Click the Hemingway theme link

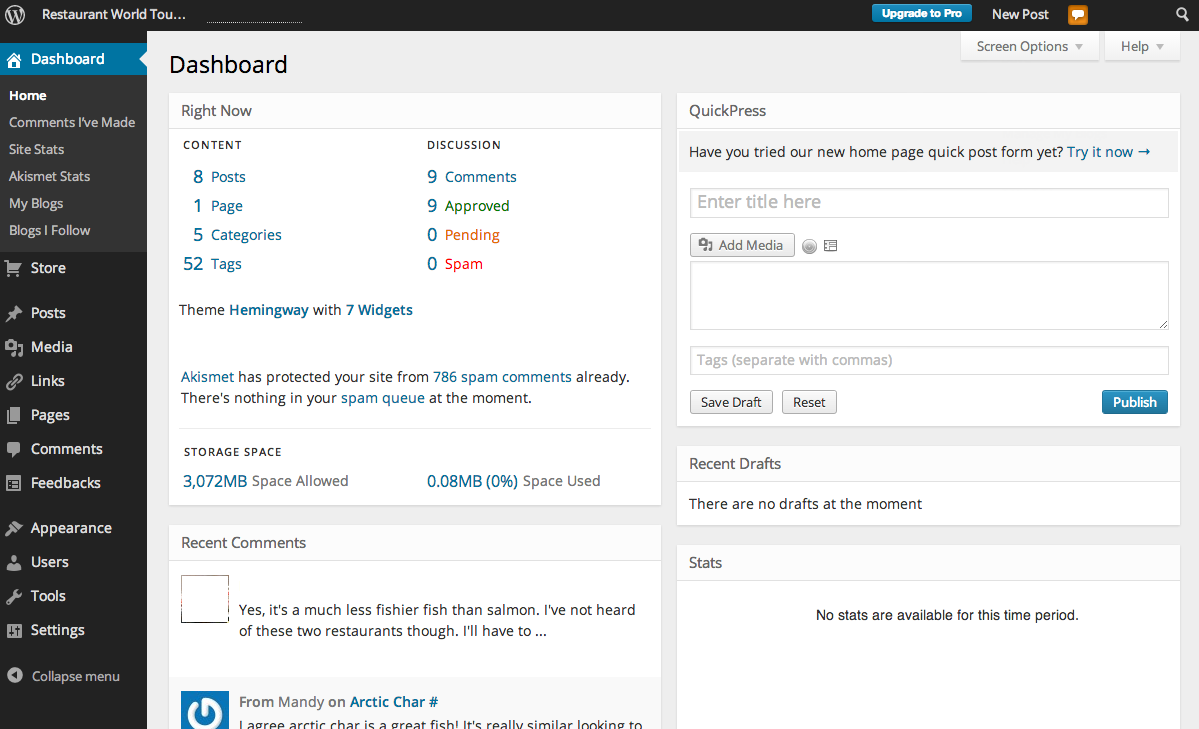[268, 310]
